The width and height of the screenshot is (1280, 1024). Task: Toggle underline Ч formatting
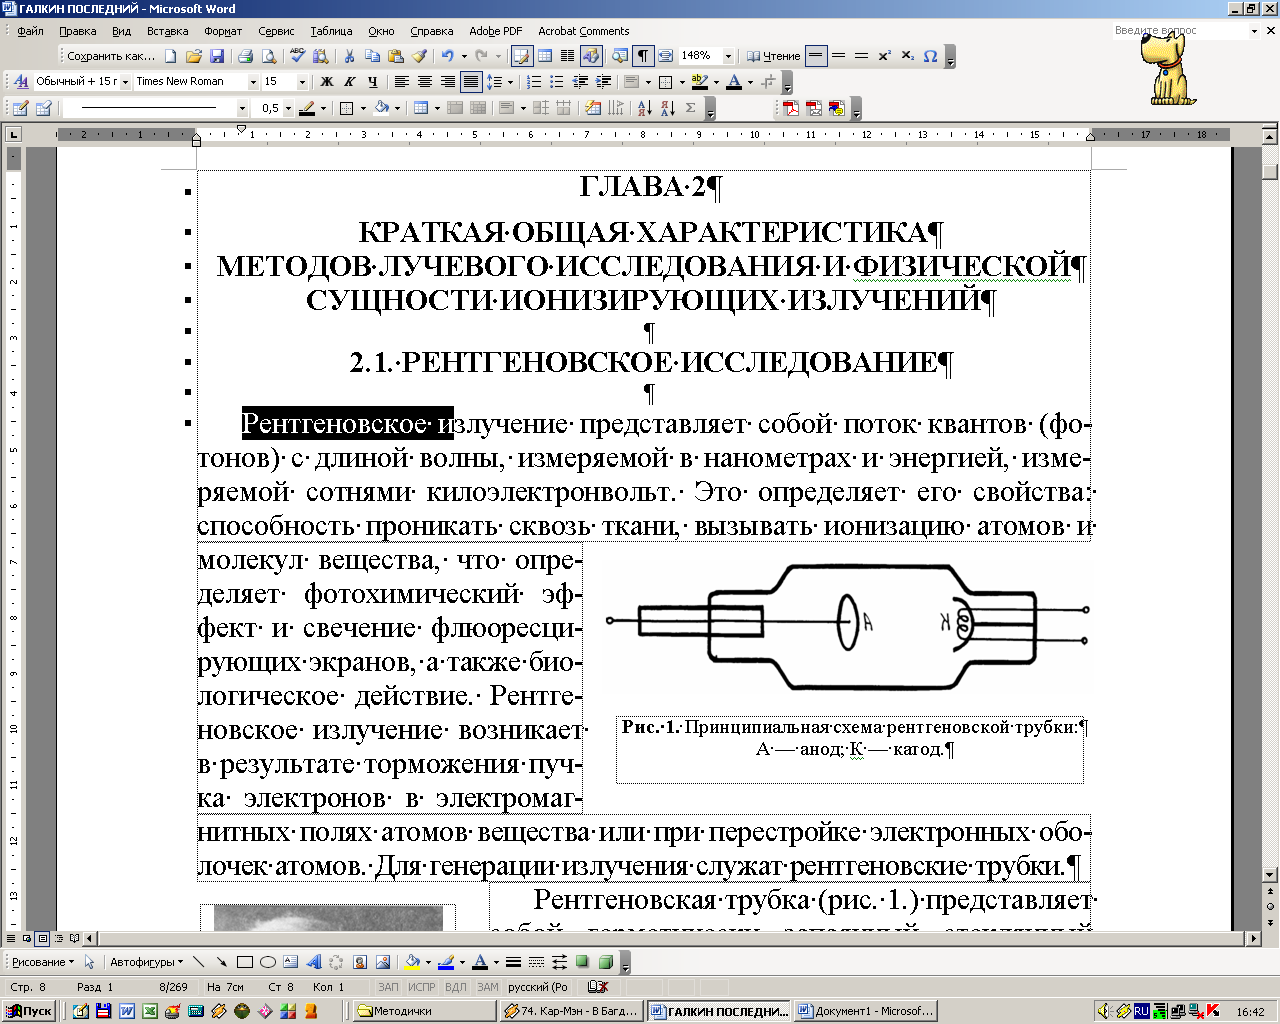(373, 82)
